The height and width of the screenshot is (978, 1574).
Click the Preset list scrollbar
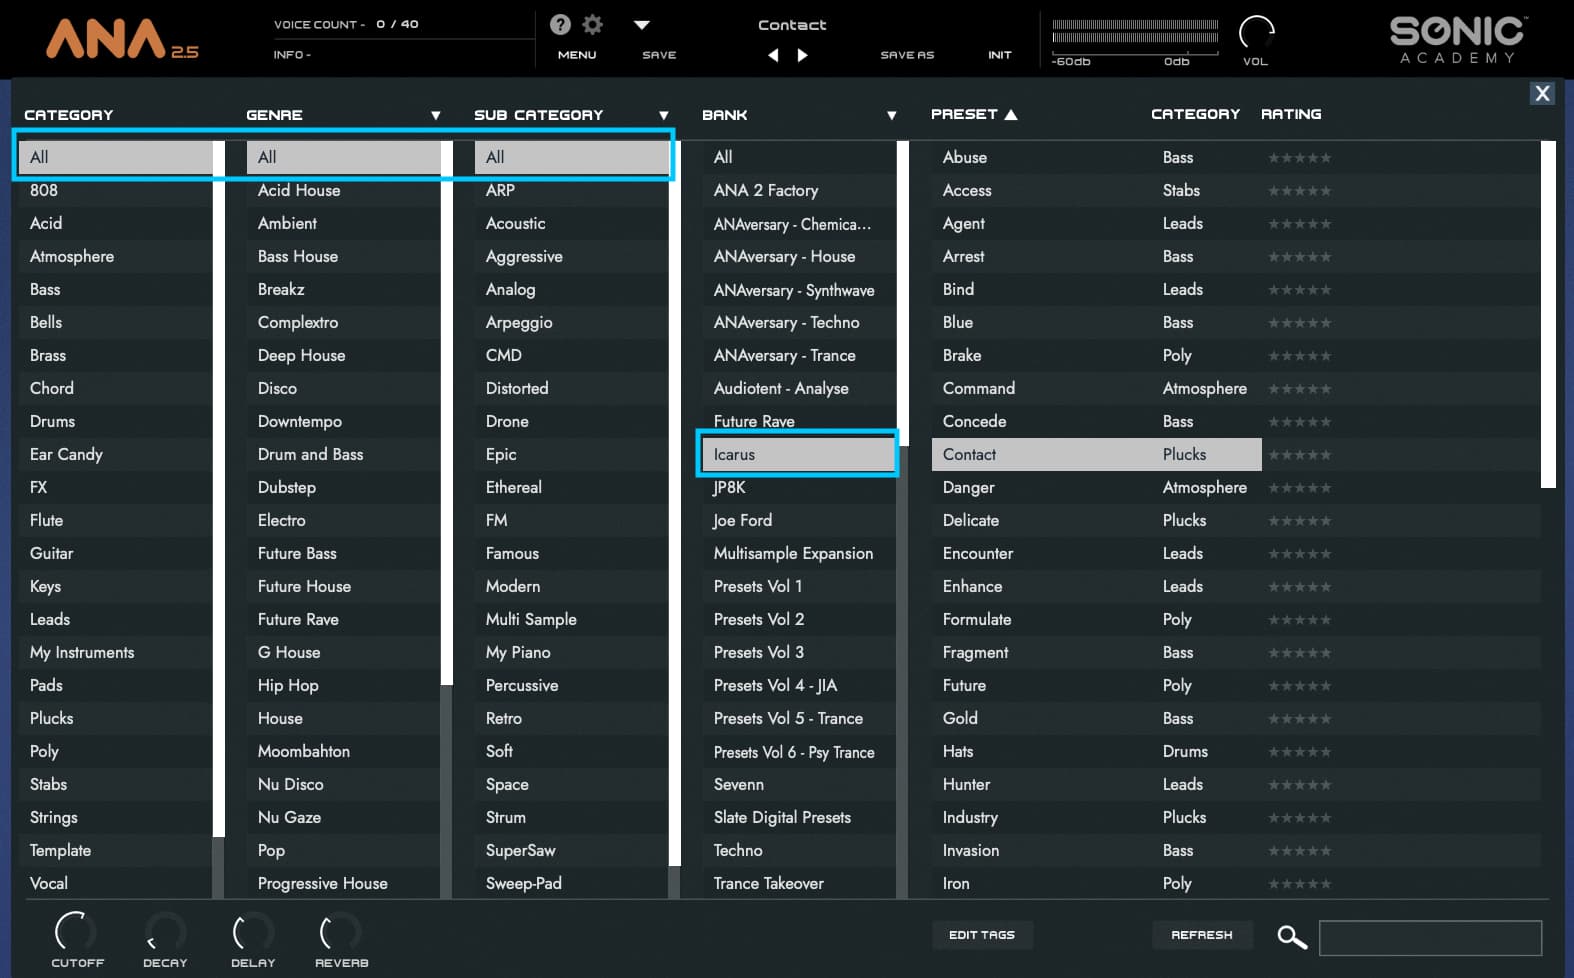pyautogui.click(x=1549, y=314)
